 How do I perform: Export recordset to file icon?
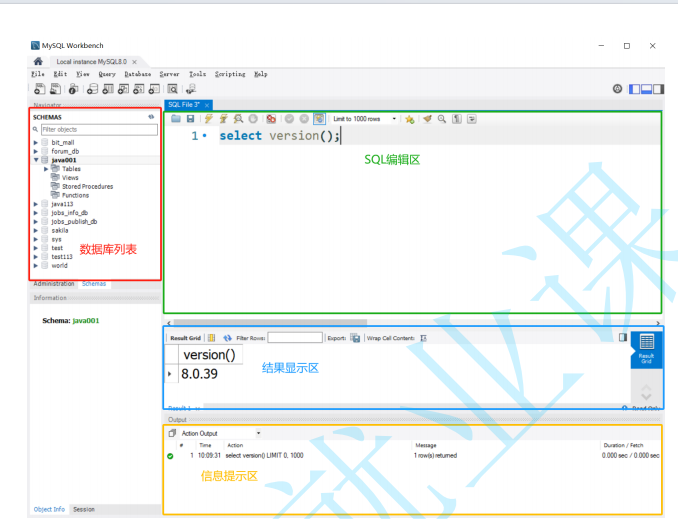(355, 338)
